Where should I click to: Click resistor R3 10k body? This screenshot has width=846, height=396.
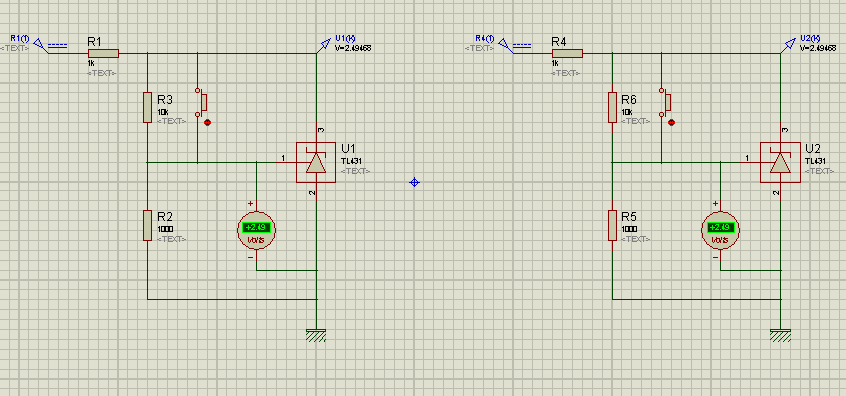click(147, 107)
